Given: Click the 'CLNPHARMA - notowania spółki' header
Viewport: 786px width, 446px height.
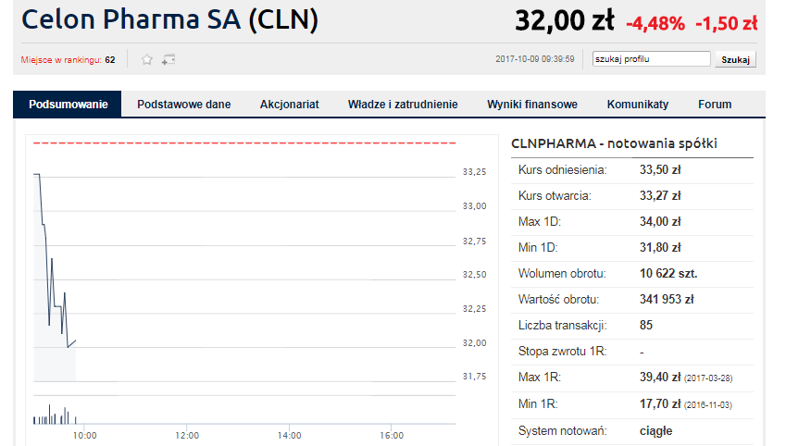Looking at the screenshot, I should tap(614, 143).
